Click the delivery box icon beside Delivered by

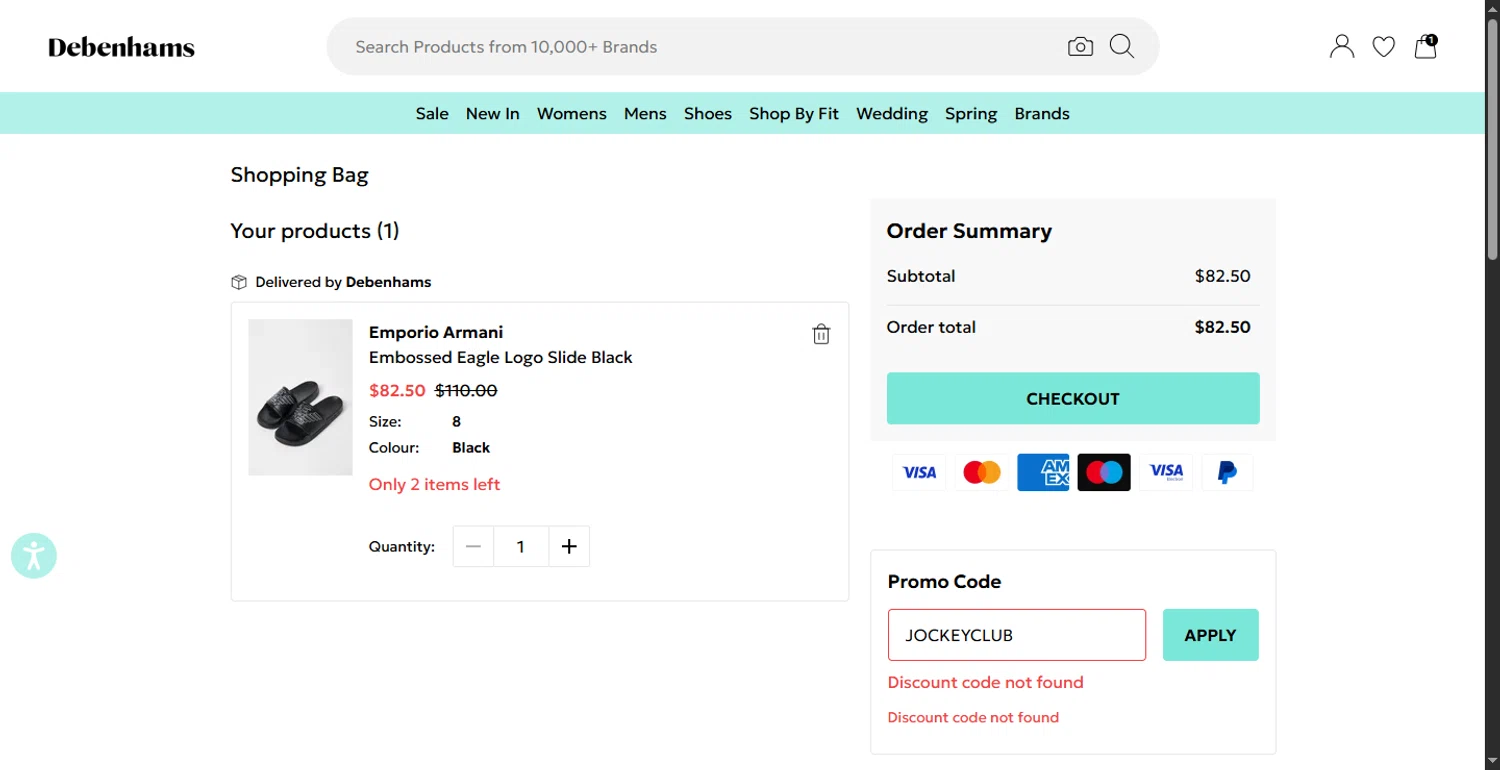[x=239, y=282]
